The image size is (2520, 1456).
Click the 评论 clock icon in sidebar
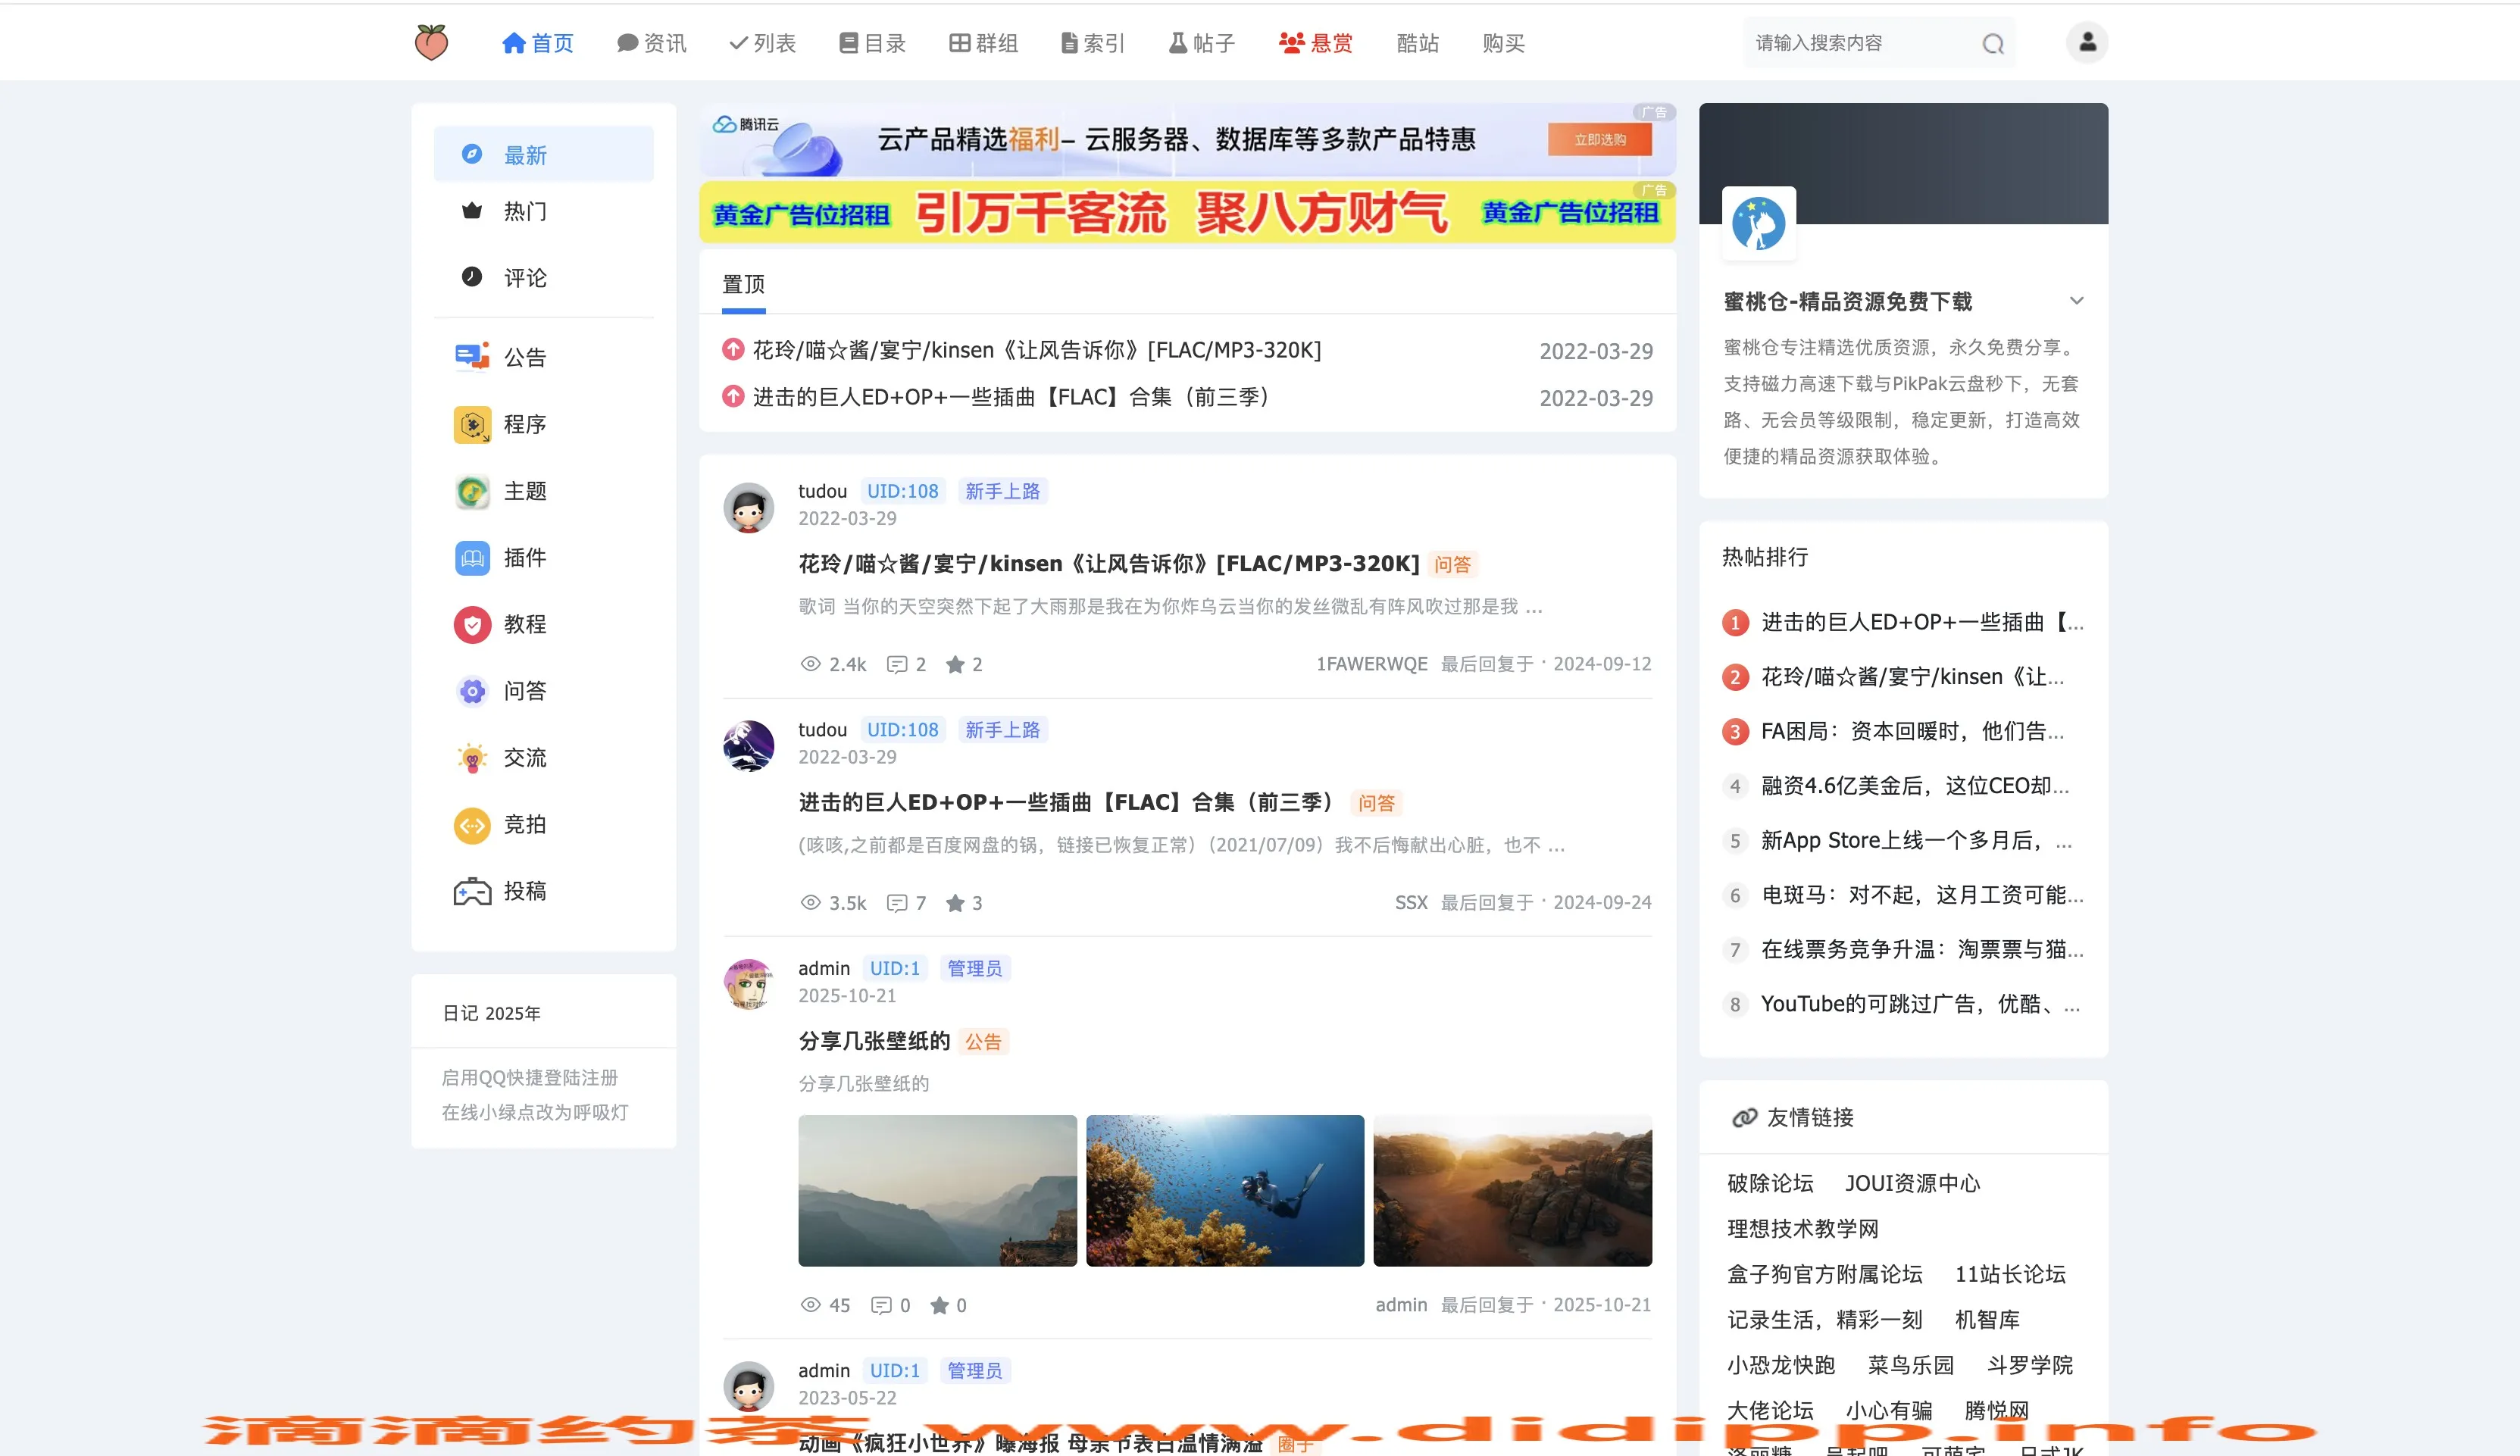(x=471, y=277)
